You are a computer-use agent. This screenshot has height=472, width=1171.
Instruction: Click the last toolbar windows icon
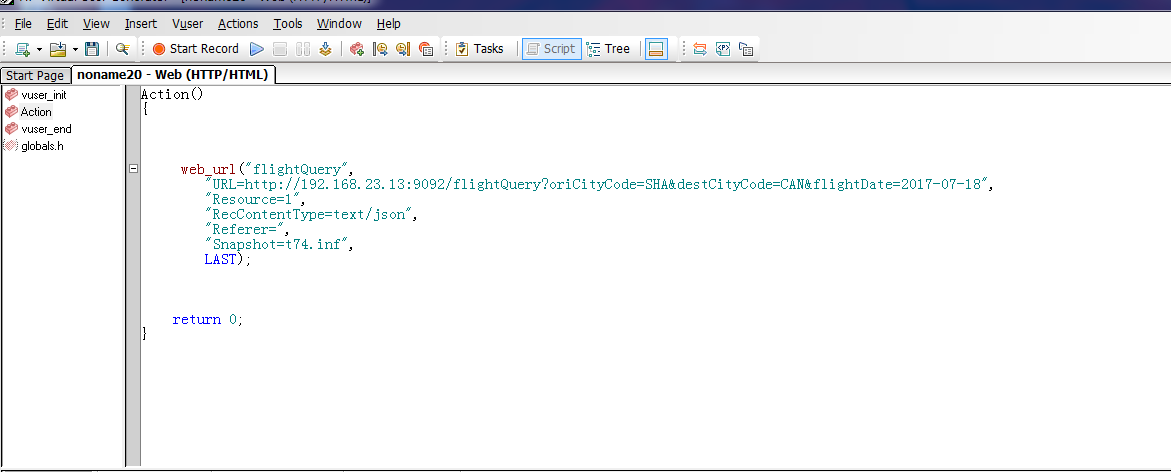click(x=746, y=49)
